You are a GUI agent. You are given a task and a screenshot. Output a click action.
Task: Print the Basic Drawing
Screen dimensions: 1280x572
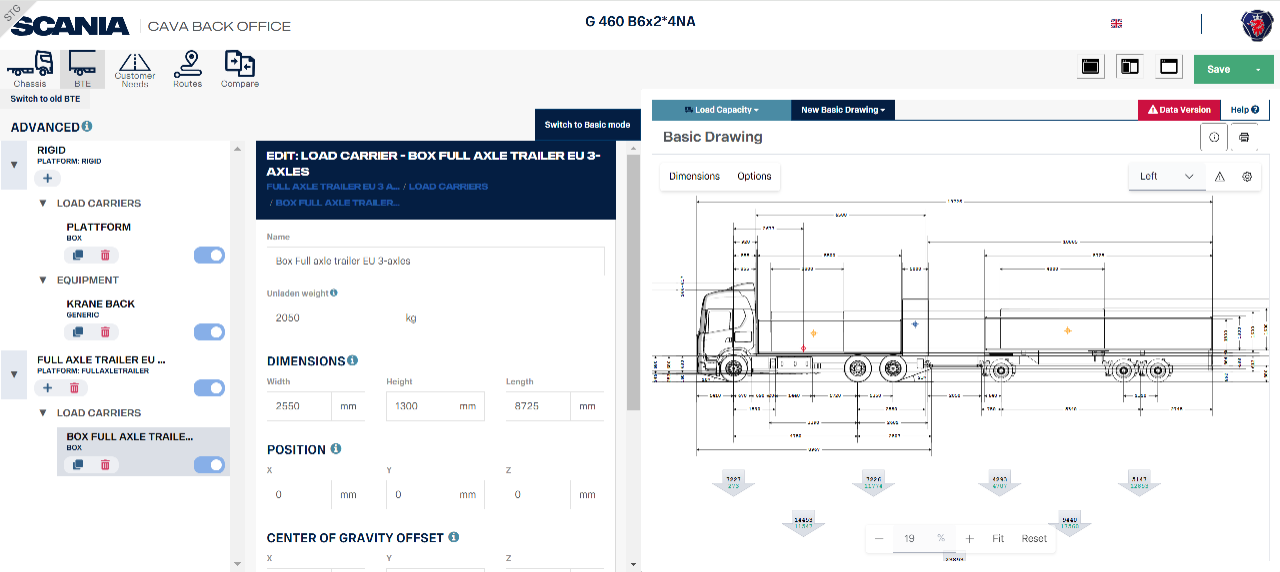tap(1244, 137)
